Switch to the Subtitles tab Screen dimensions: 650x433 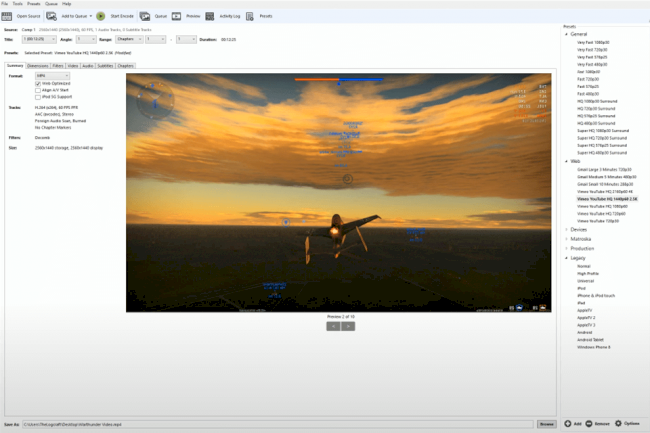(105, 66)
